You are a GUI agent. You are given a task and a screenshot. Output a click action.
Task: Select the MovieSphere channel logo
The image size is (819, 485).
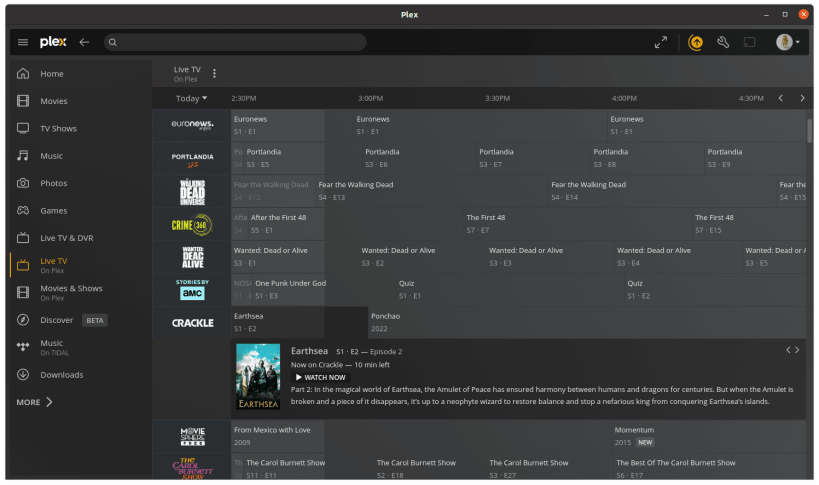point(192,436)
